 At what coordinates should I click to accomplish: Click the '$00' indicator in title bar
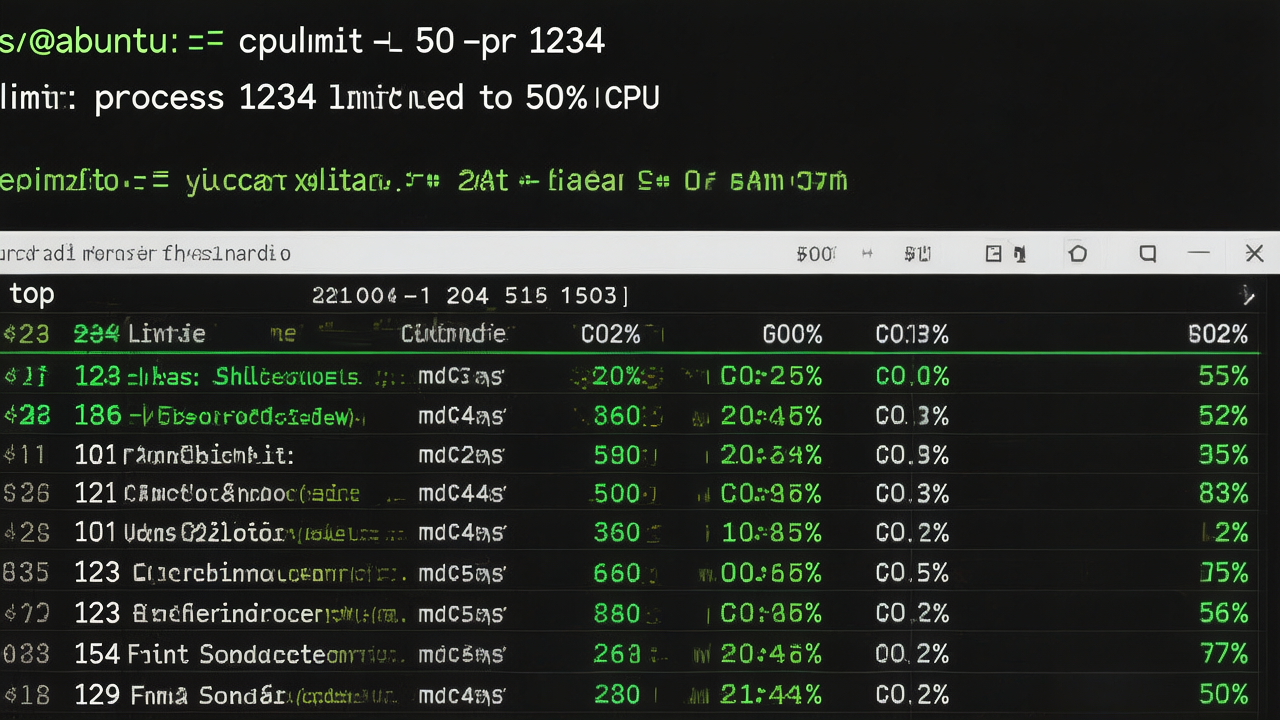(816, 254)
